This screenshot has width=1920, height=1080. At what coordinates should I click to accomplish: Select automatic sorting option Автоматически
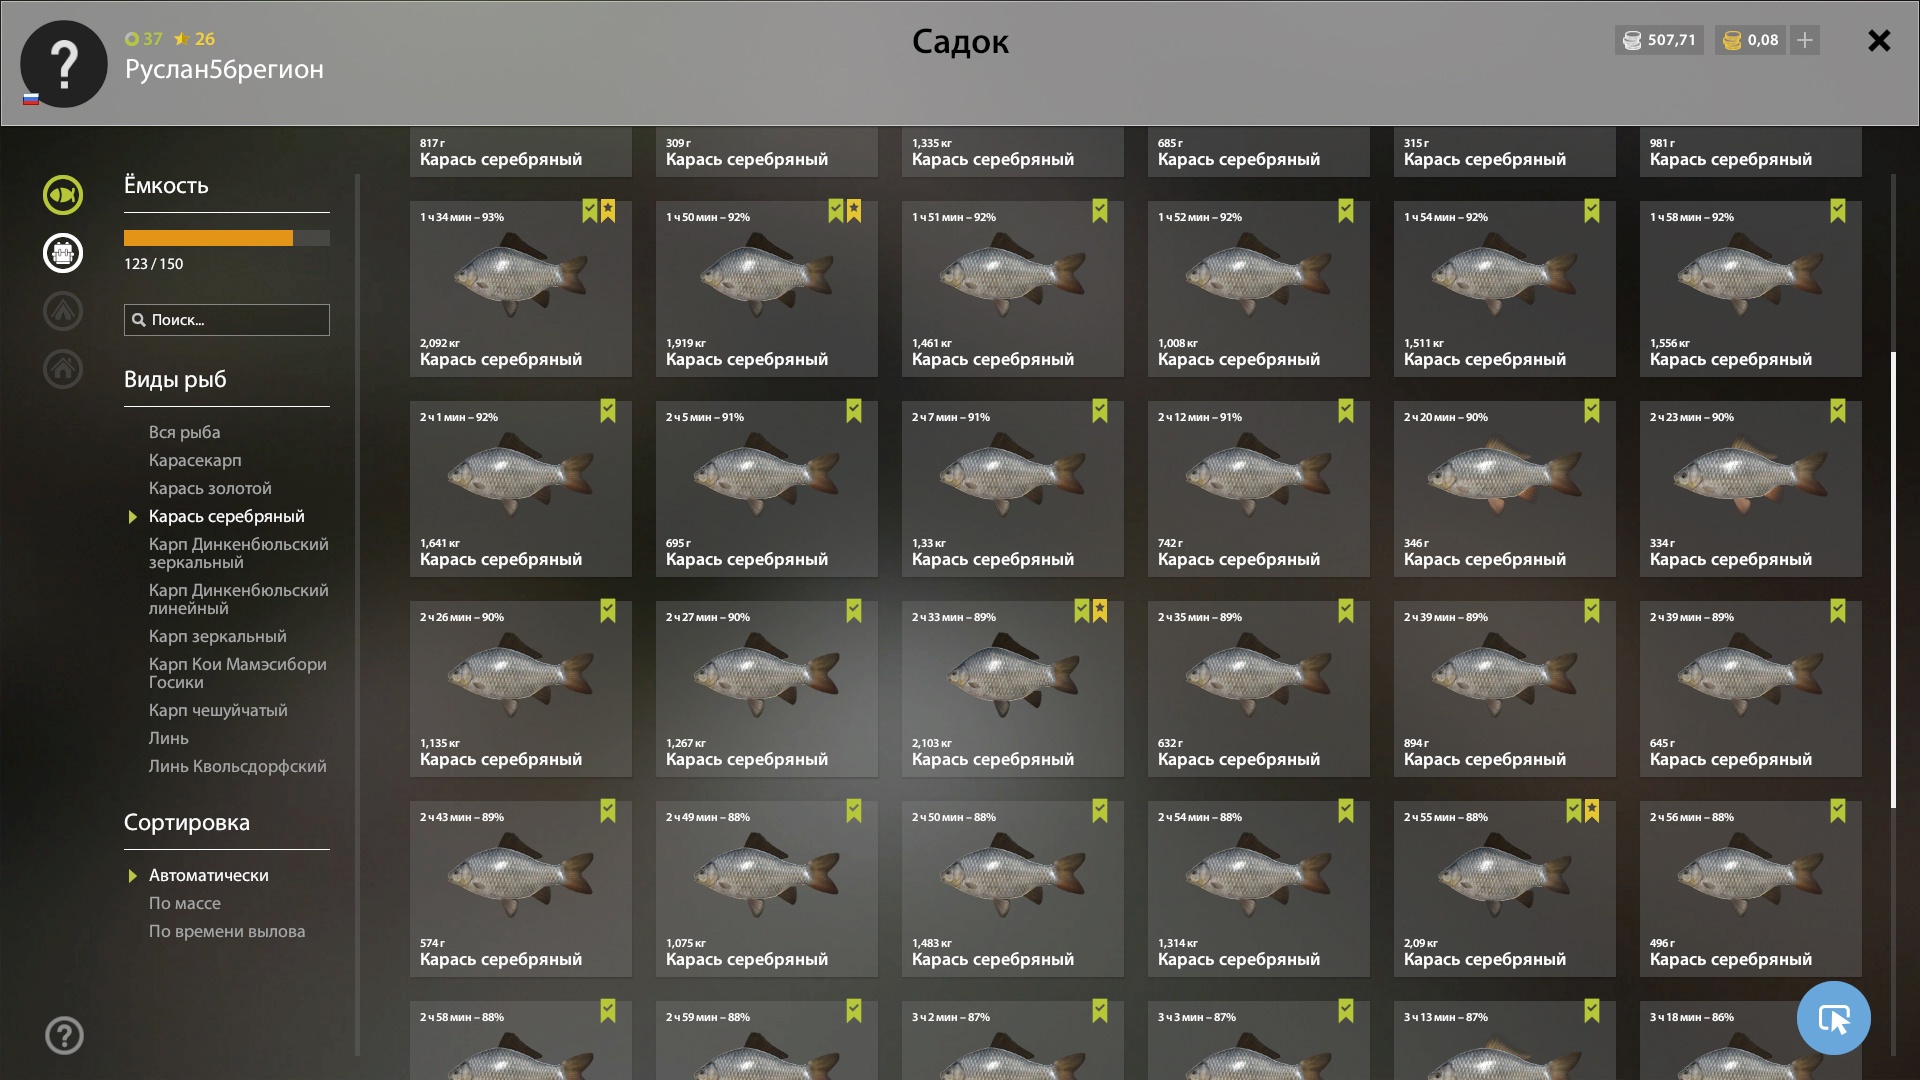click(209, 875)
